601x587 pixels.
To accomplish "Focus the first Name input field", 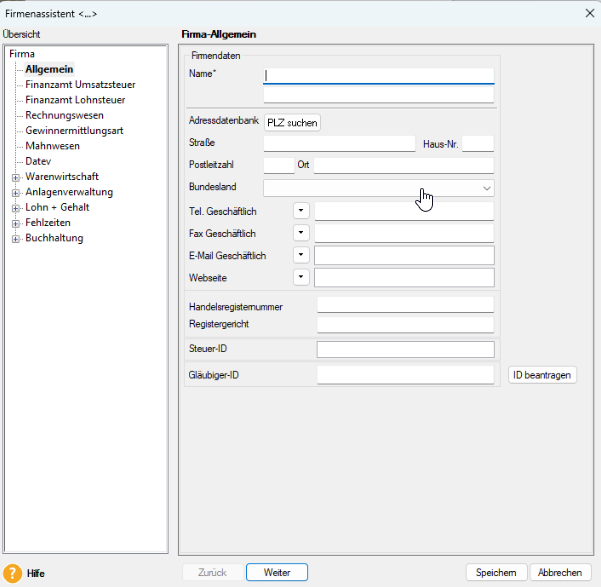I will click(379, 76).
